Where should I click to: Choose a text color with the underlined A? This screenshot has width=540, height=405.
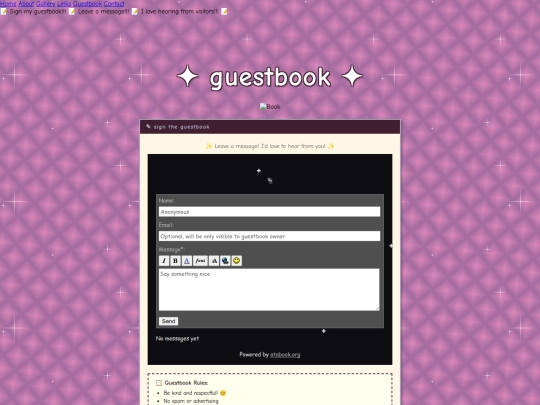[x=187, y=261]
